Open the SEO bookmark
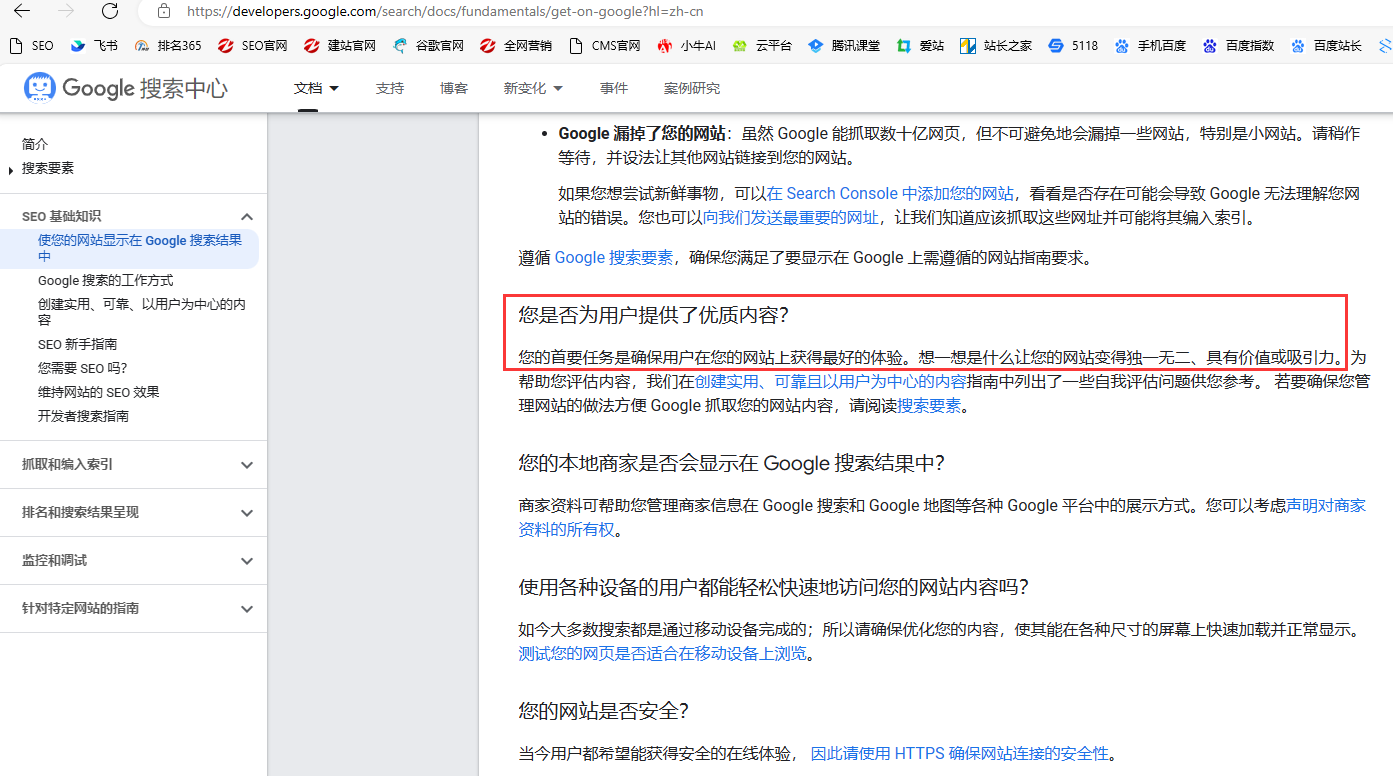 (x=31, y=46)
